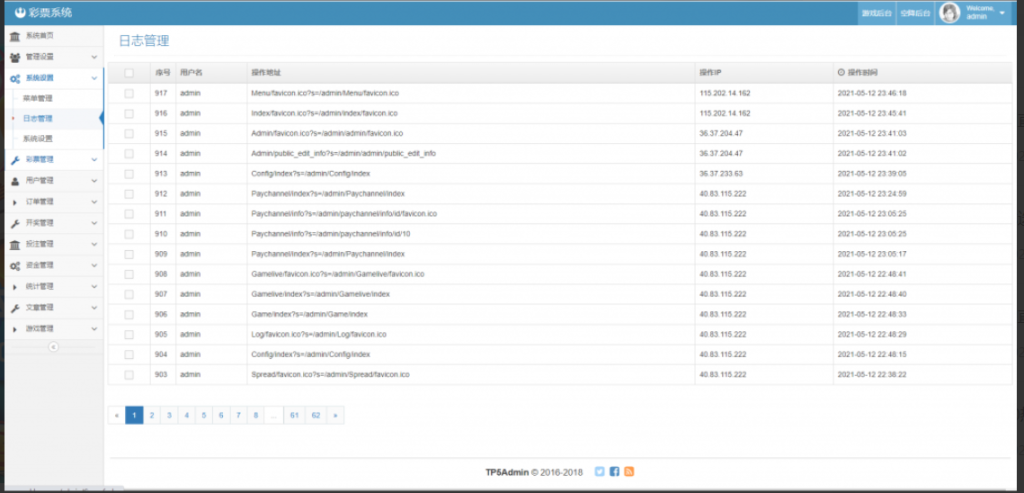Click the 管理设置 users icon

(x=15, y=57)
